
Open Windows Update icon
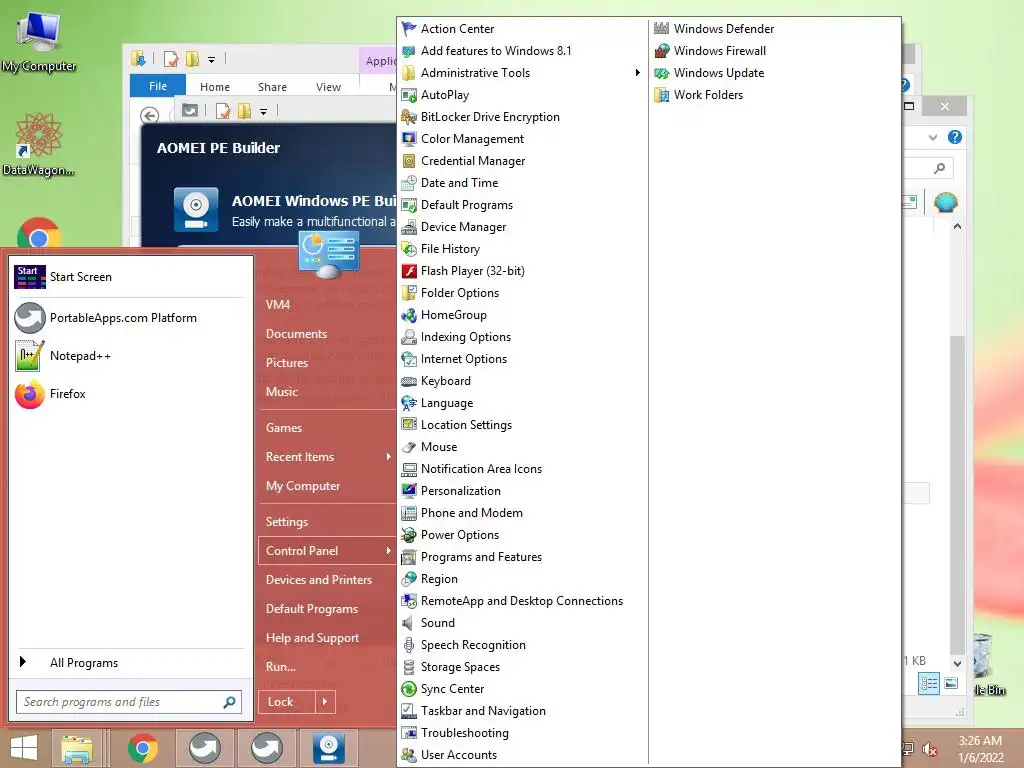click(x=662, y=73)
